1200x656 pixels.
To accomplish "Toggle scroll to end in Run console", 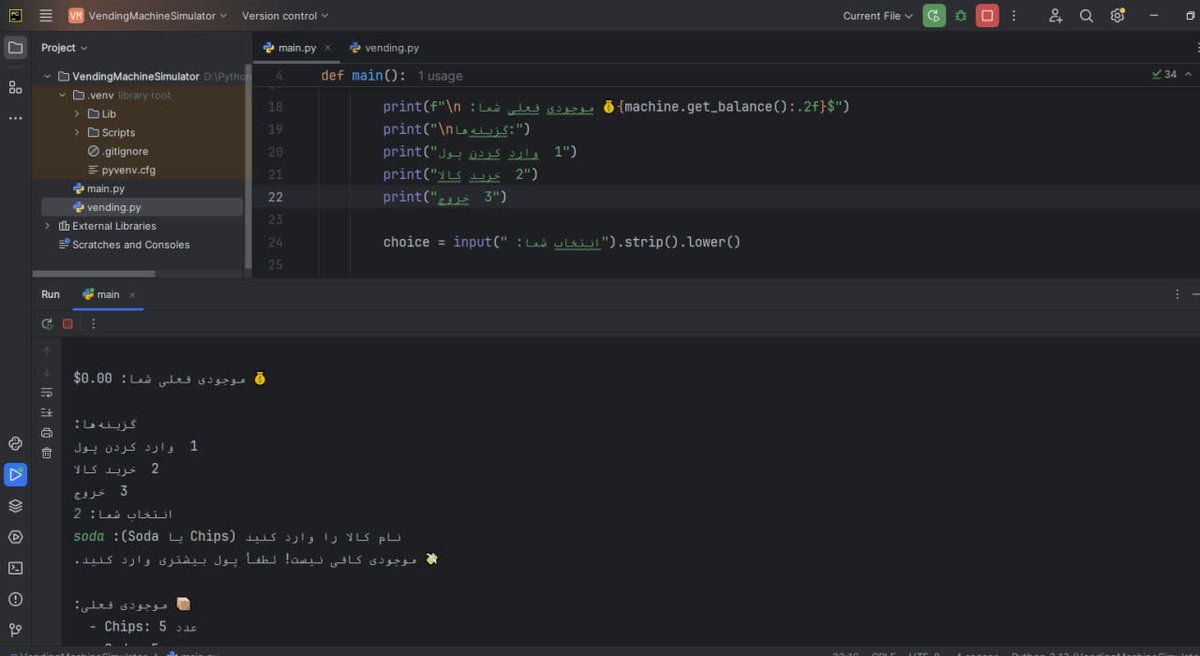I will pos(47,412).
